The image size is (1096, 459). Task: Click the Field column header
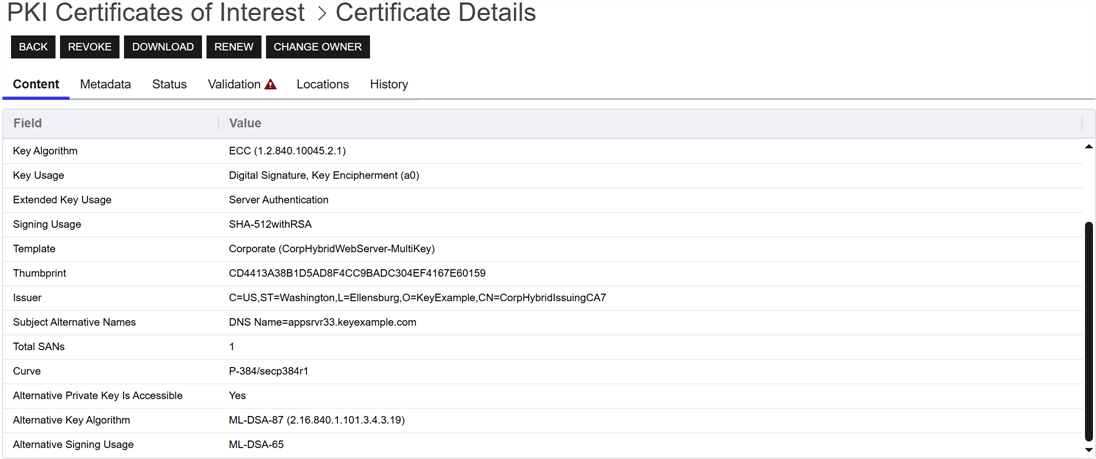pyautogui.click(x=28, y=123)
